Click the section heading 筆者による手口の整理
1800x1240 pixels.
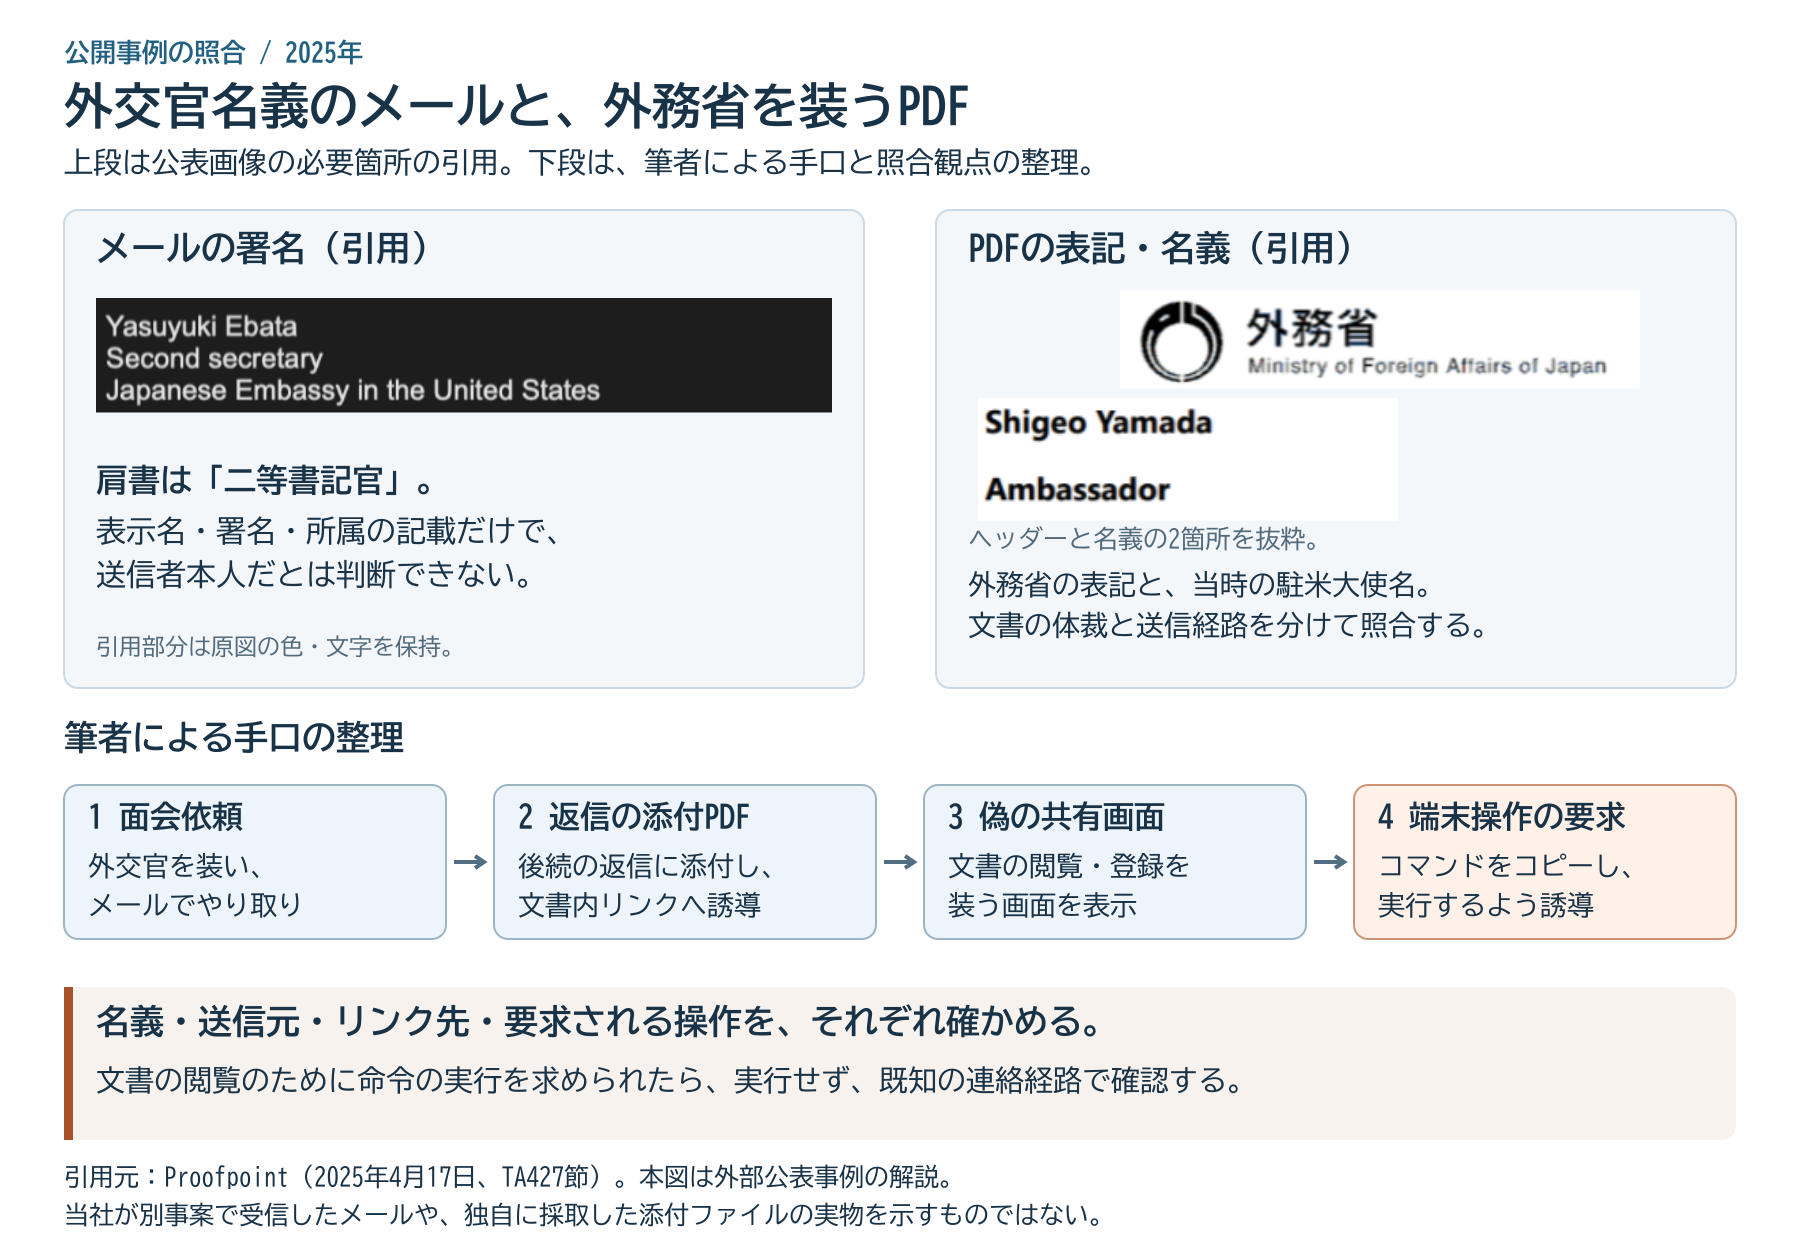point(234,738)
